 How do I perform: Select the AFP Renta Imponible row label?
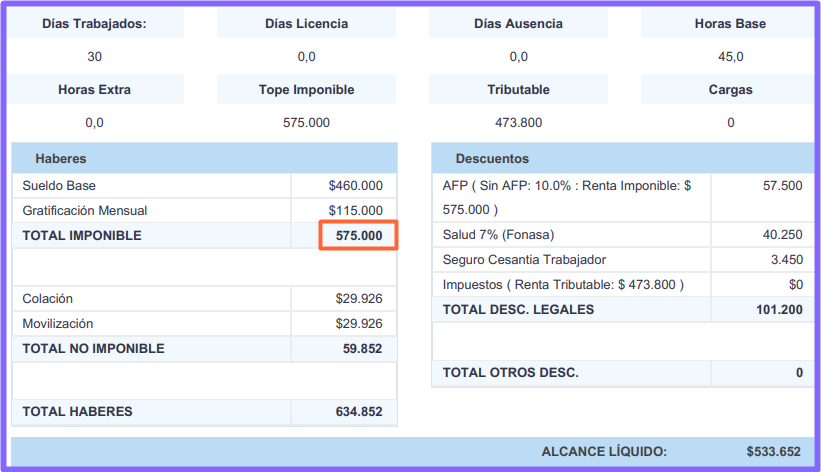coord(567,197)
